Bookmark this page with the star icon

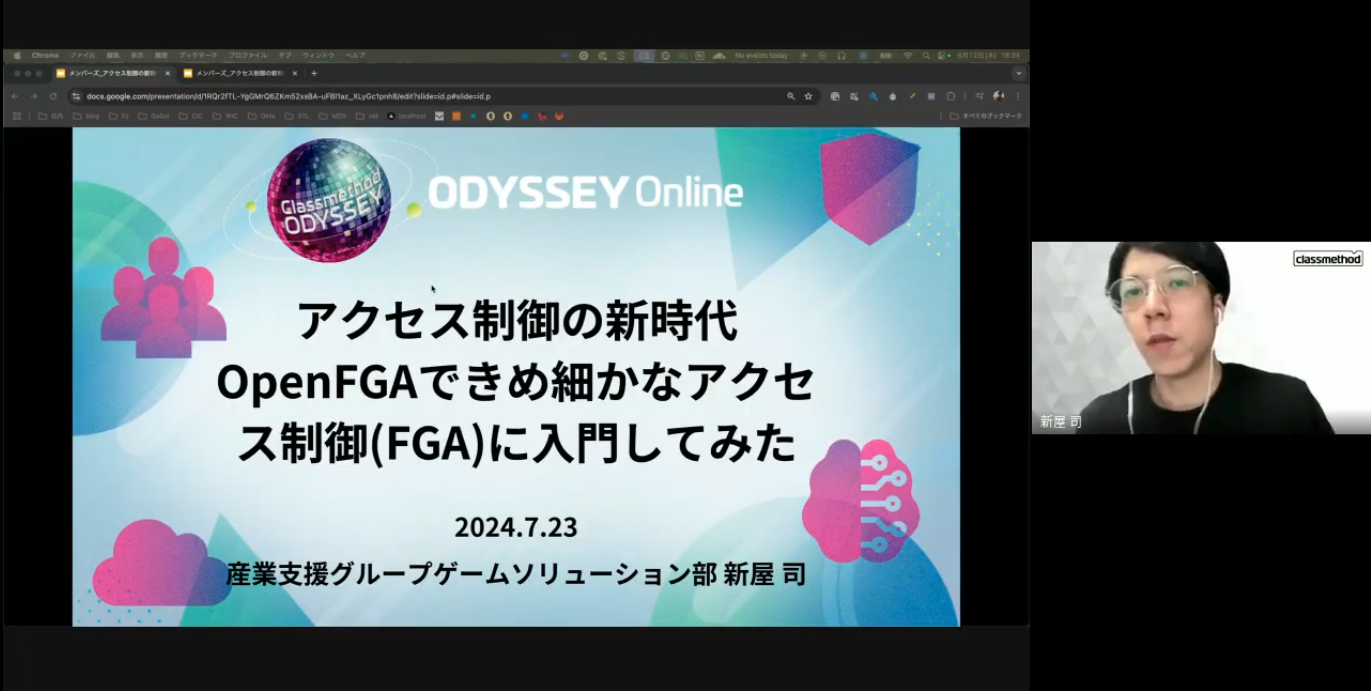pyautogui.click(x=808, y=96)
